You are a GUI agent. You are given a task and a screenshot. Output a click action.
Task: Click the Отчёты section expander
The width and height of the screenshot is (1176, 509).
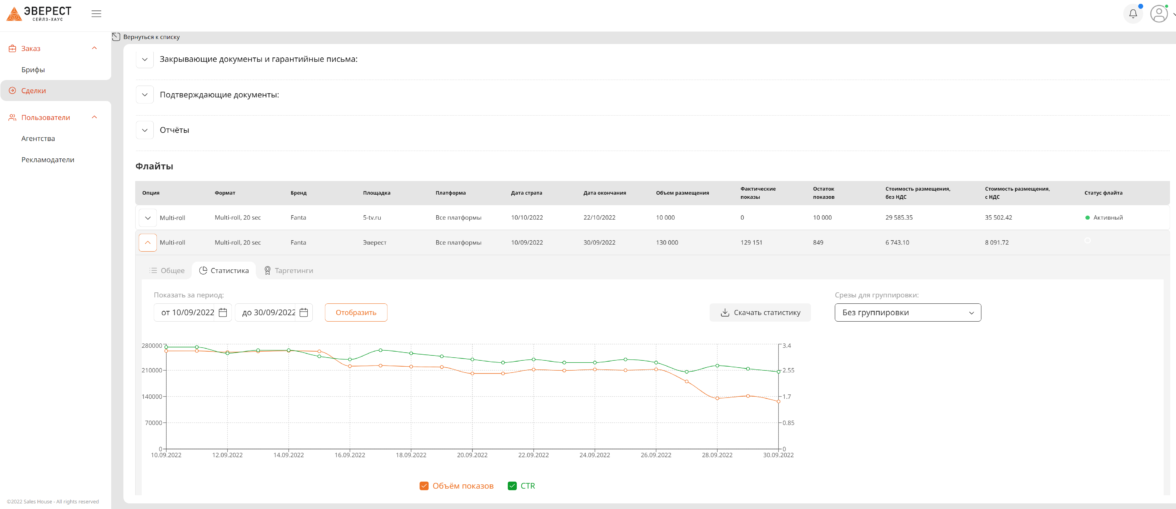coord(145,130)
